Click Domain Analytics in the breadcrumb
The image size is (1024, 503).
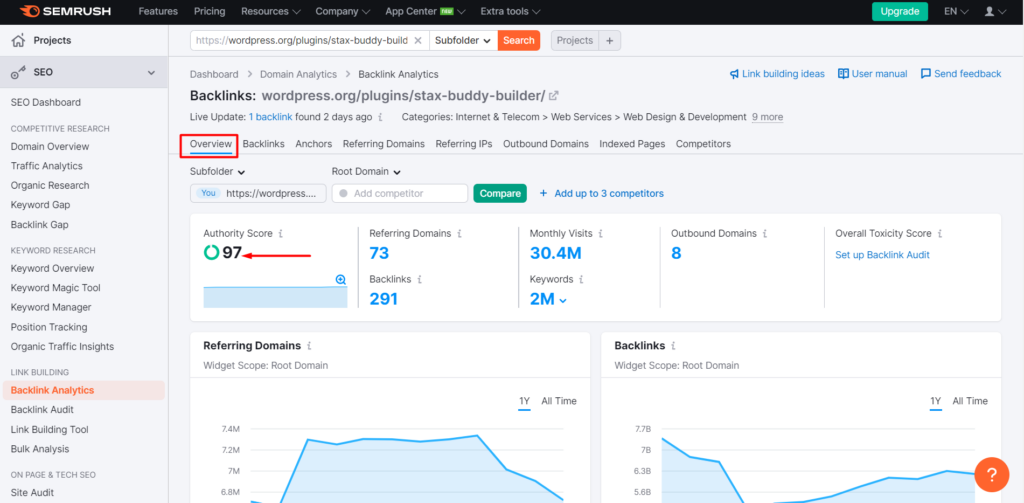tap(298, 74)
